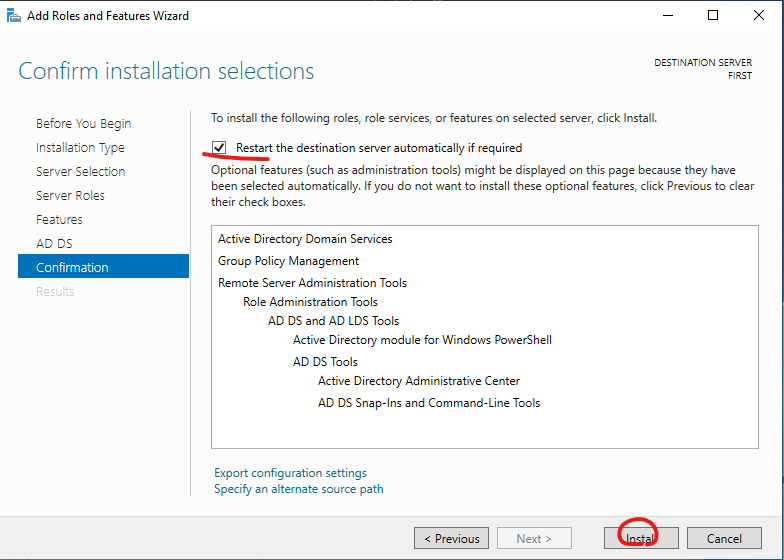The image size is (784, 560).
Task: Open Specify an alternate source path link
Action: coord(298,488)
